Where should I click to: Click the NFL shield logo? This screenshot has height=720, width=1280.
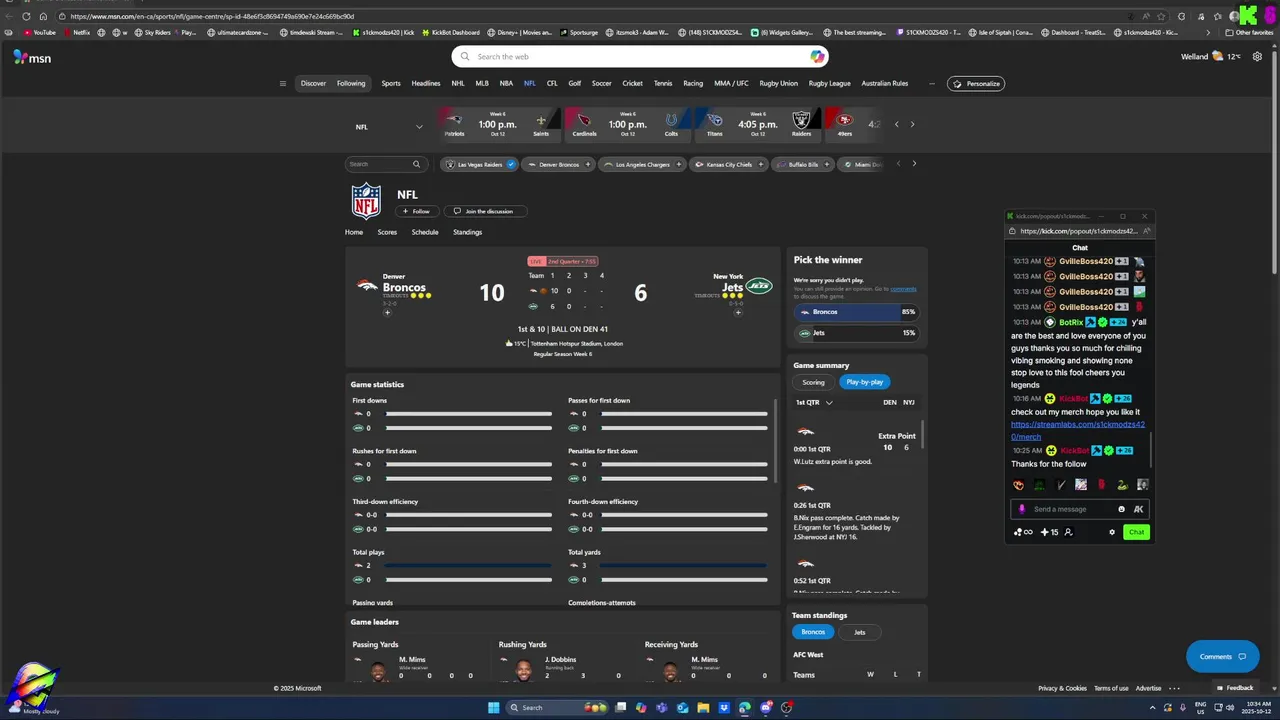coord(366,201)
